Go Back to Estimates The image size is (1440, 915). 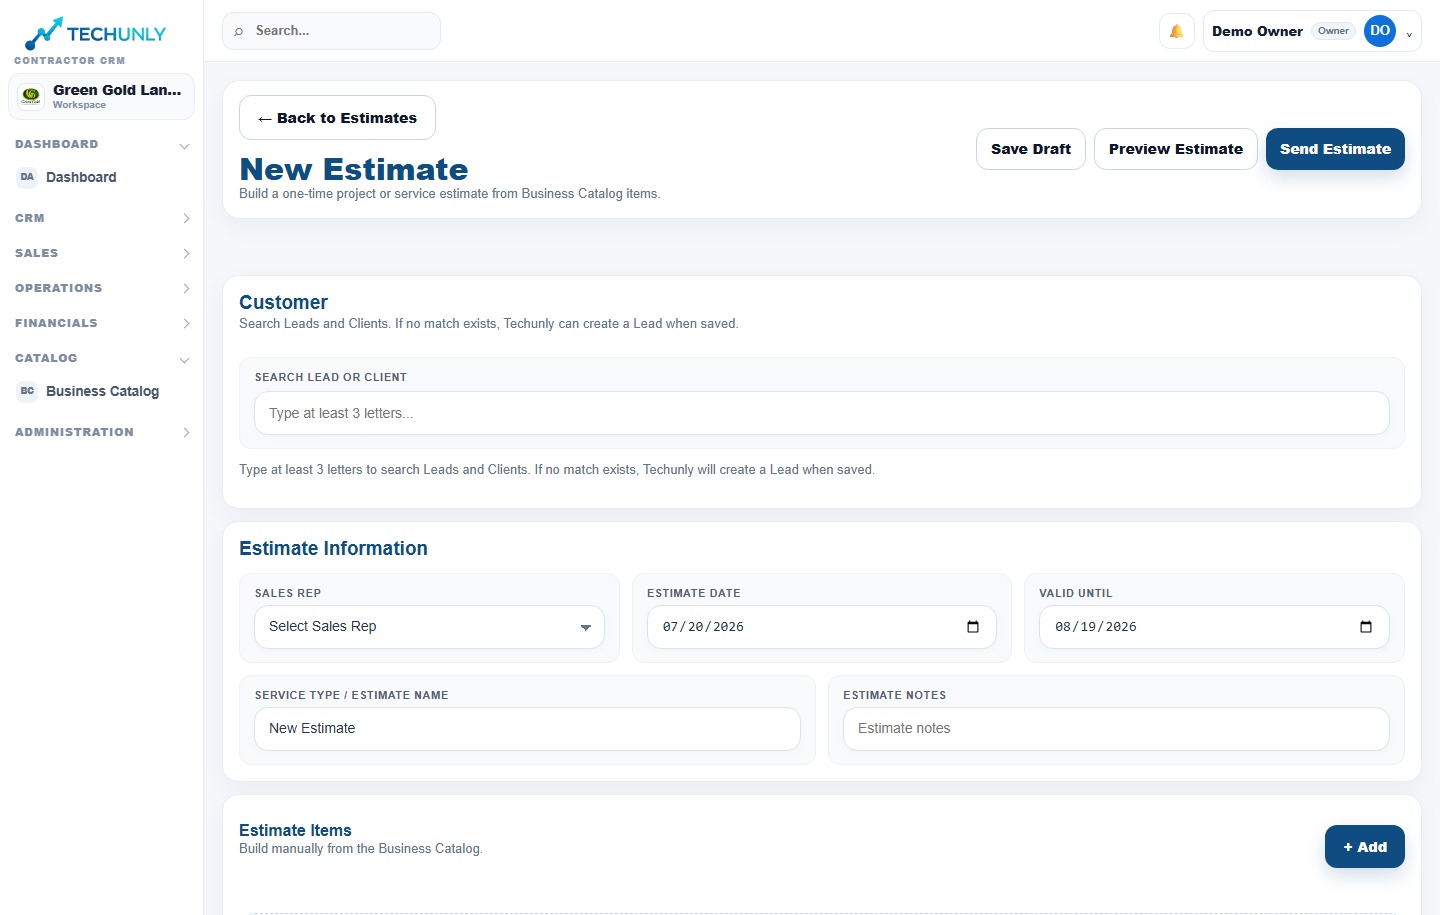(x=337, y=118)
